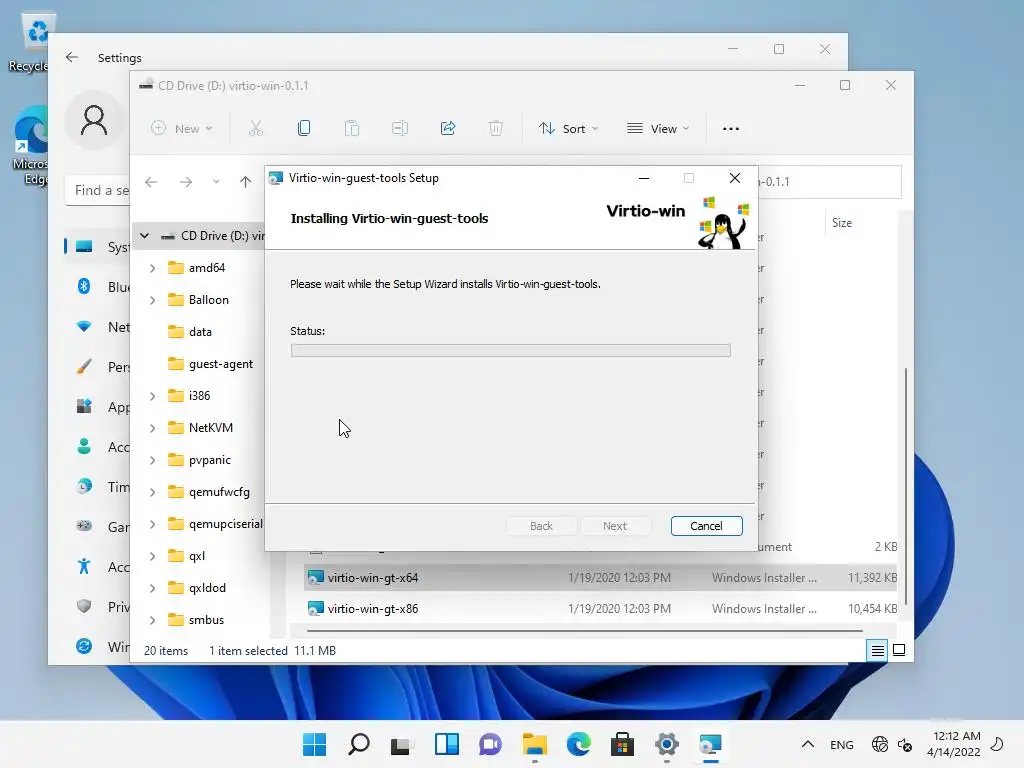This screenshot has height=768, width=1024.
Task: Expand the pvpanic folder in tree
Action: pos(152,460)
